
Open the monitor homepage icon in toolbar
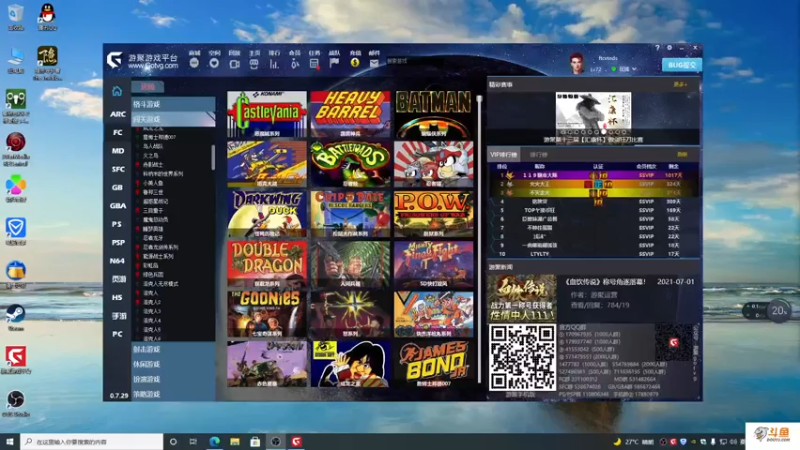[254, 63]
